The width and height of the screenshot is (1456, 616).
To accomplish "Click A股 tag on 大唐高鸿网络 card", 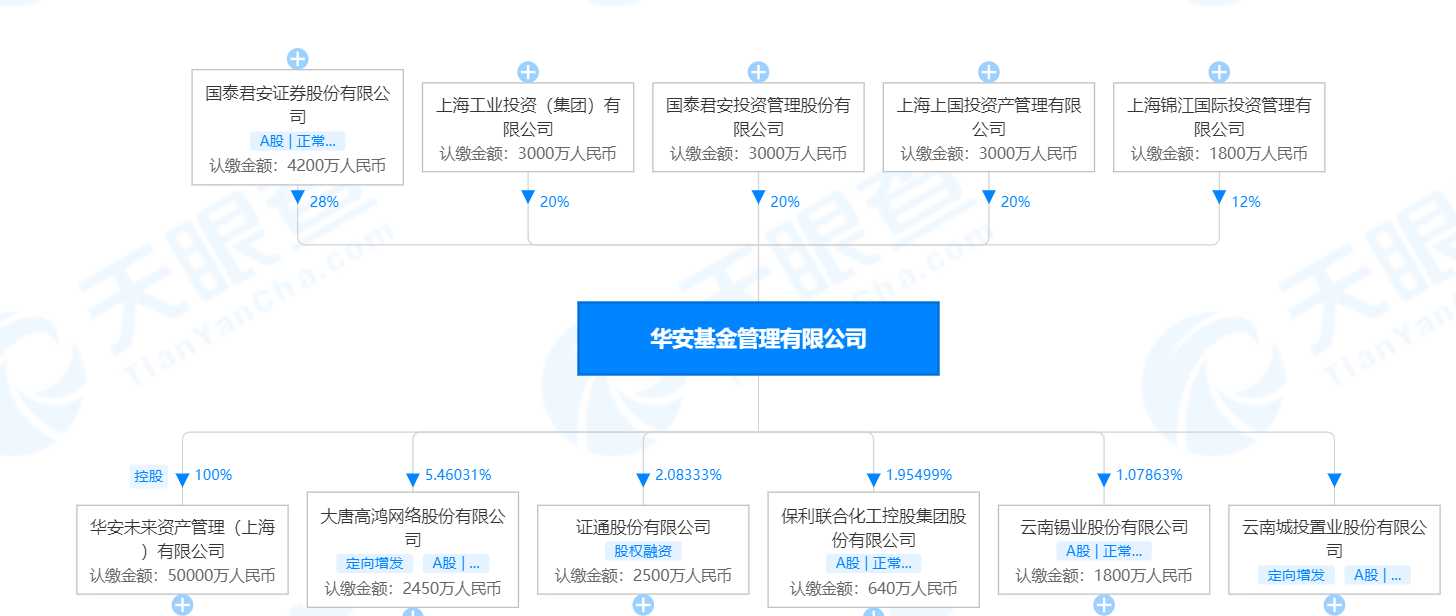I will (x=456, y=563).
